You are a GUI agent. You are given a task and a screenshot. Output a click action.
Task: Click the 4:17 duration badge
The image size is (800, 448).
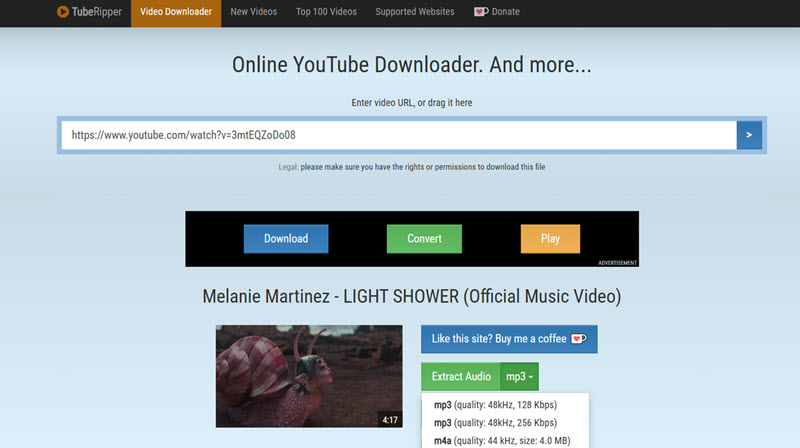tap(390, 420)
